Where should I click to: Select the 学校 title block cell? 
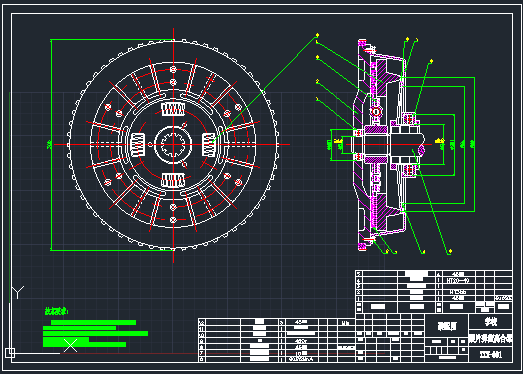(491, 322)
